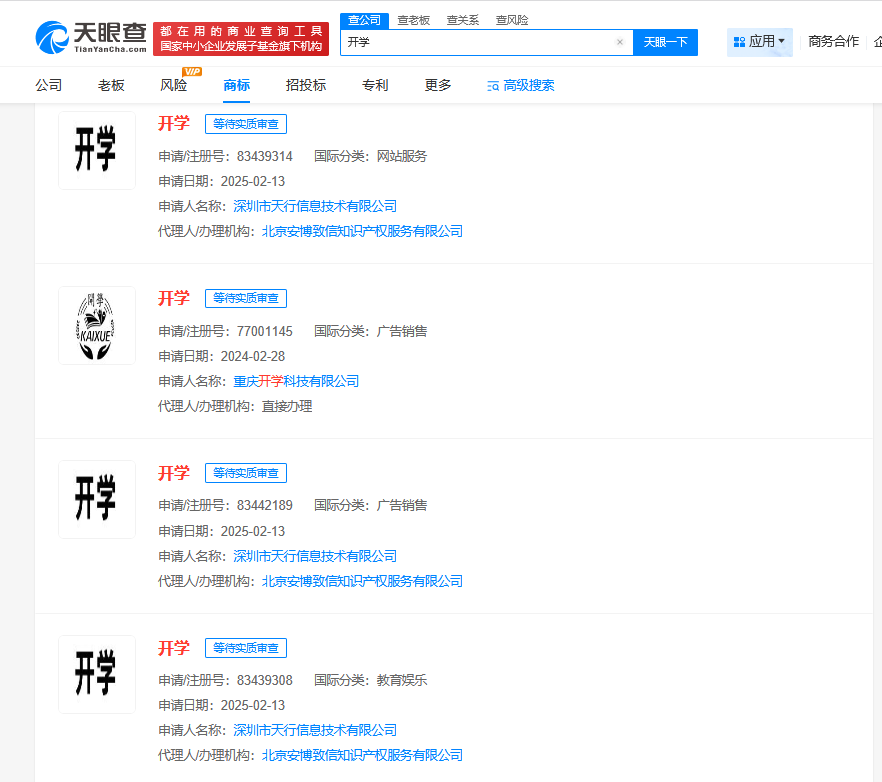Click the first 开学 trademark image thumbnail

click(96, 150)
